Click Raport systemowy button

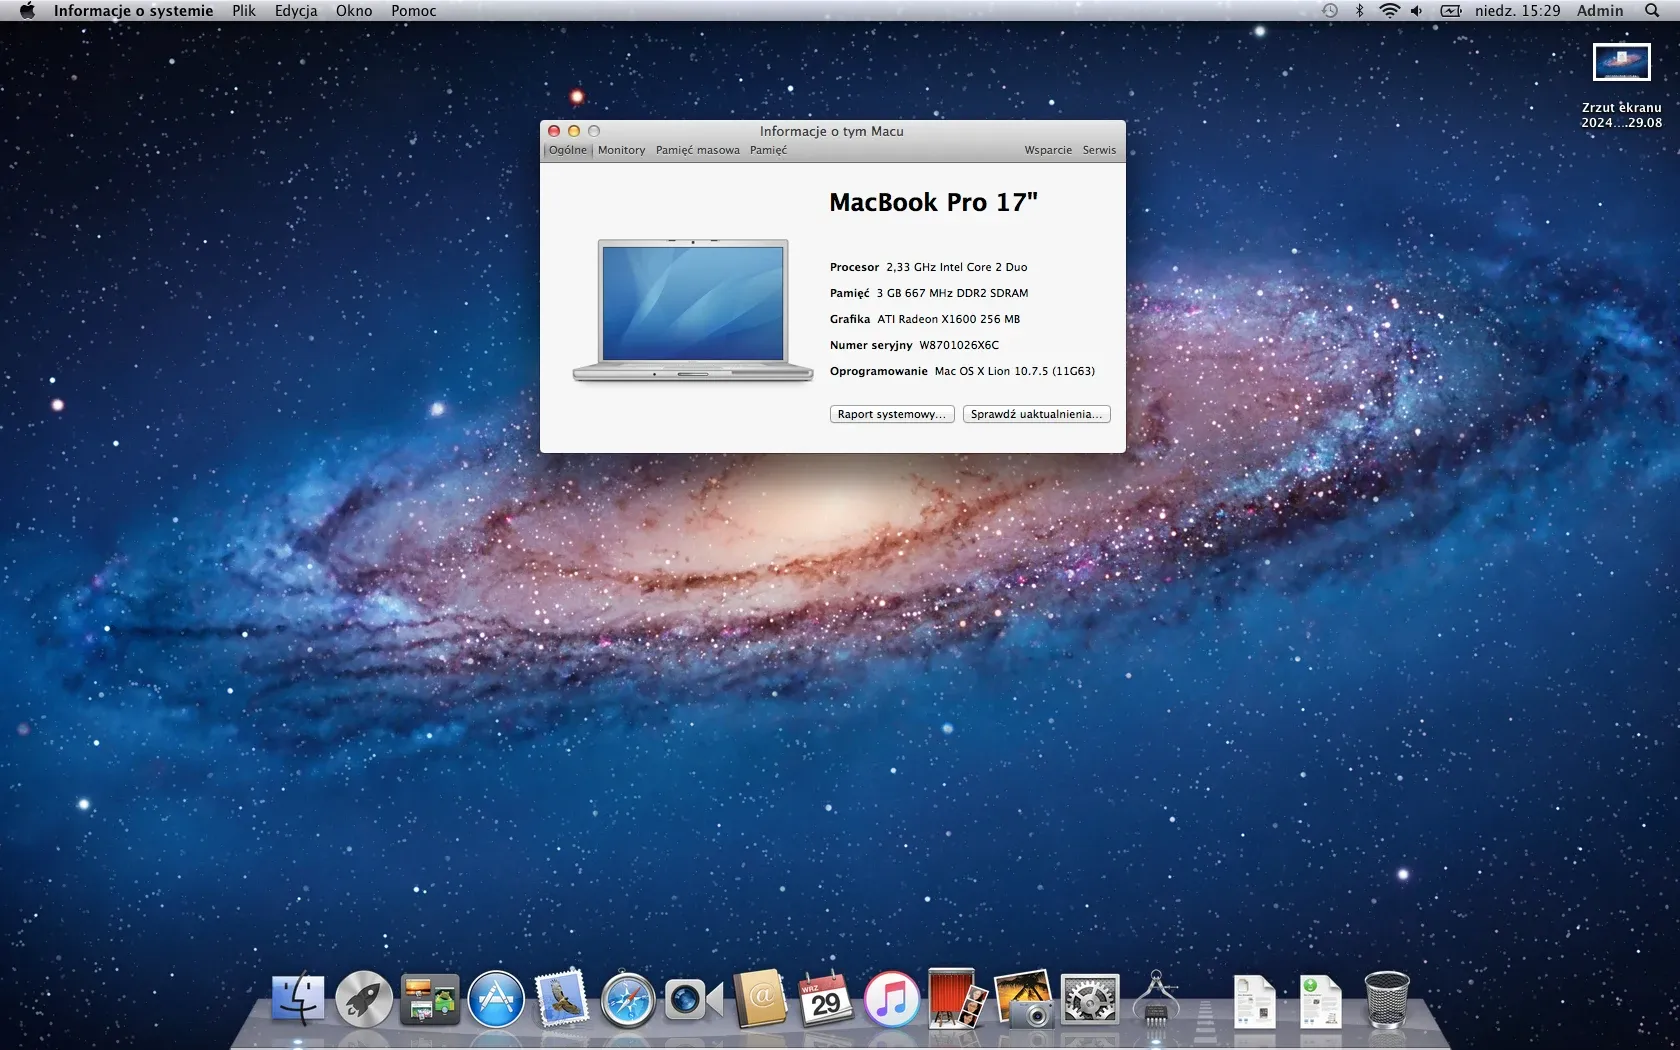tap(892, 414)
